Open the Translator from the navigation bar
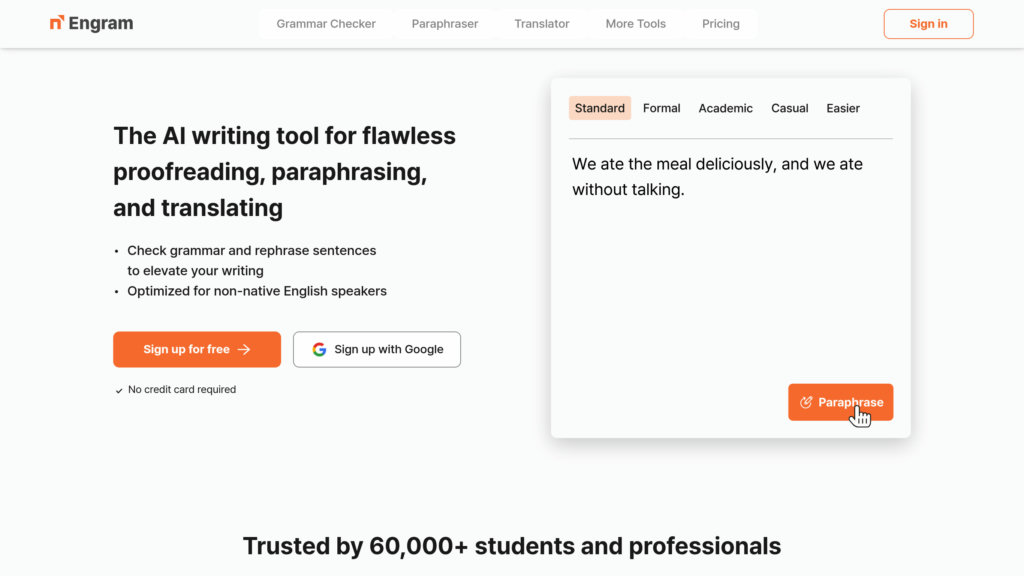Image resolution: width=1024 pixels, height=576 pixels. click(x=542, y=24)
